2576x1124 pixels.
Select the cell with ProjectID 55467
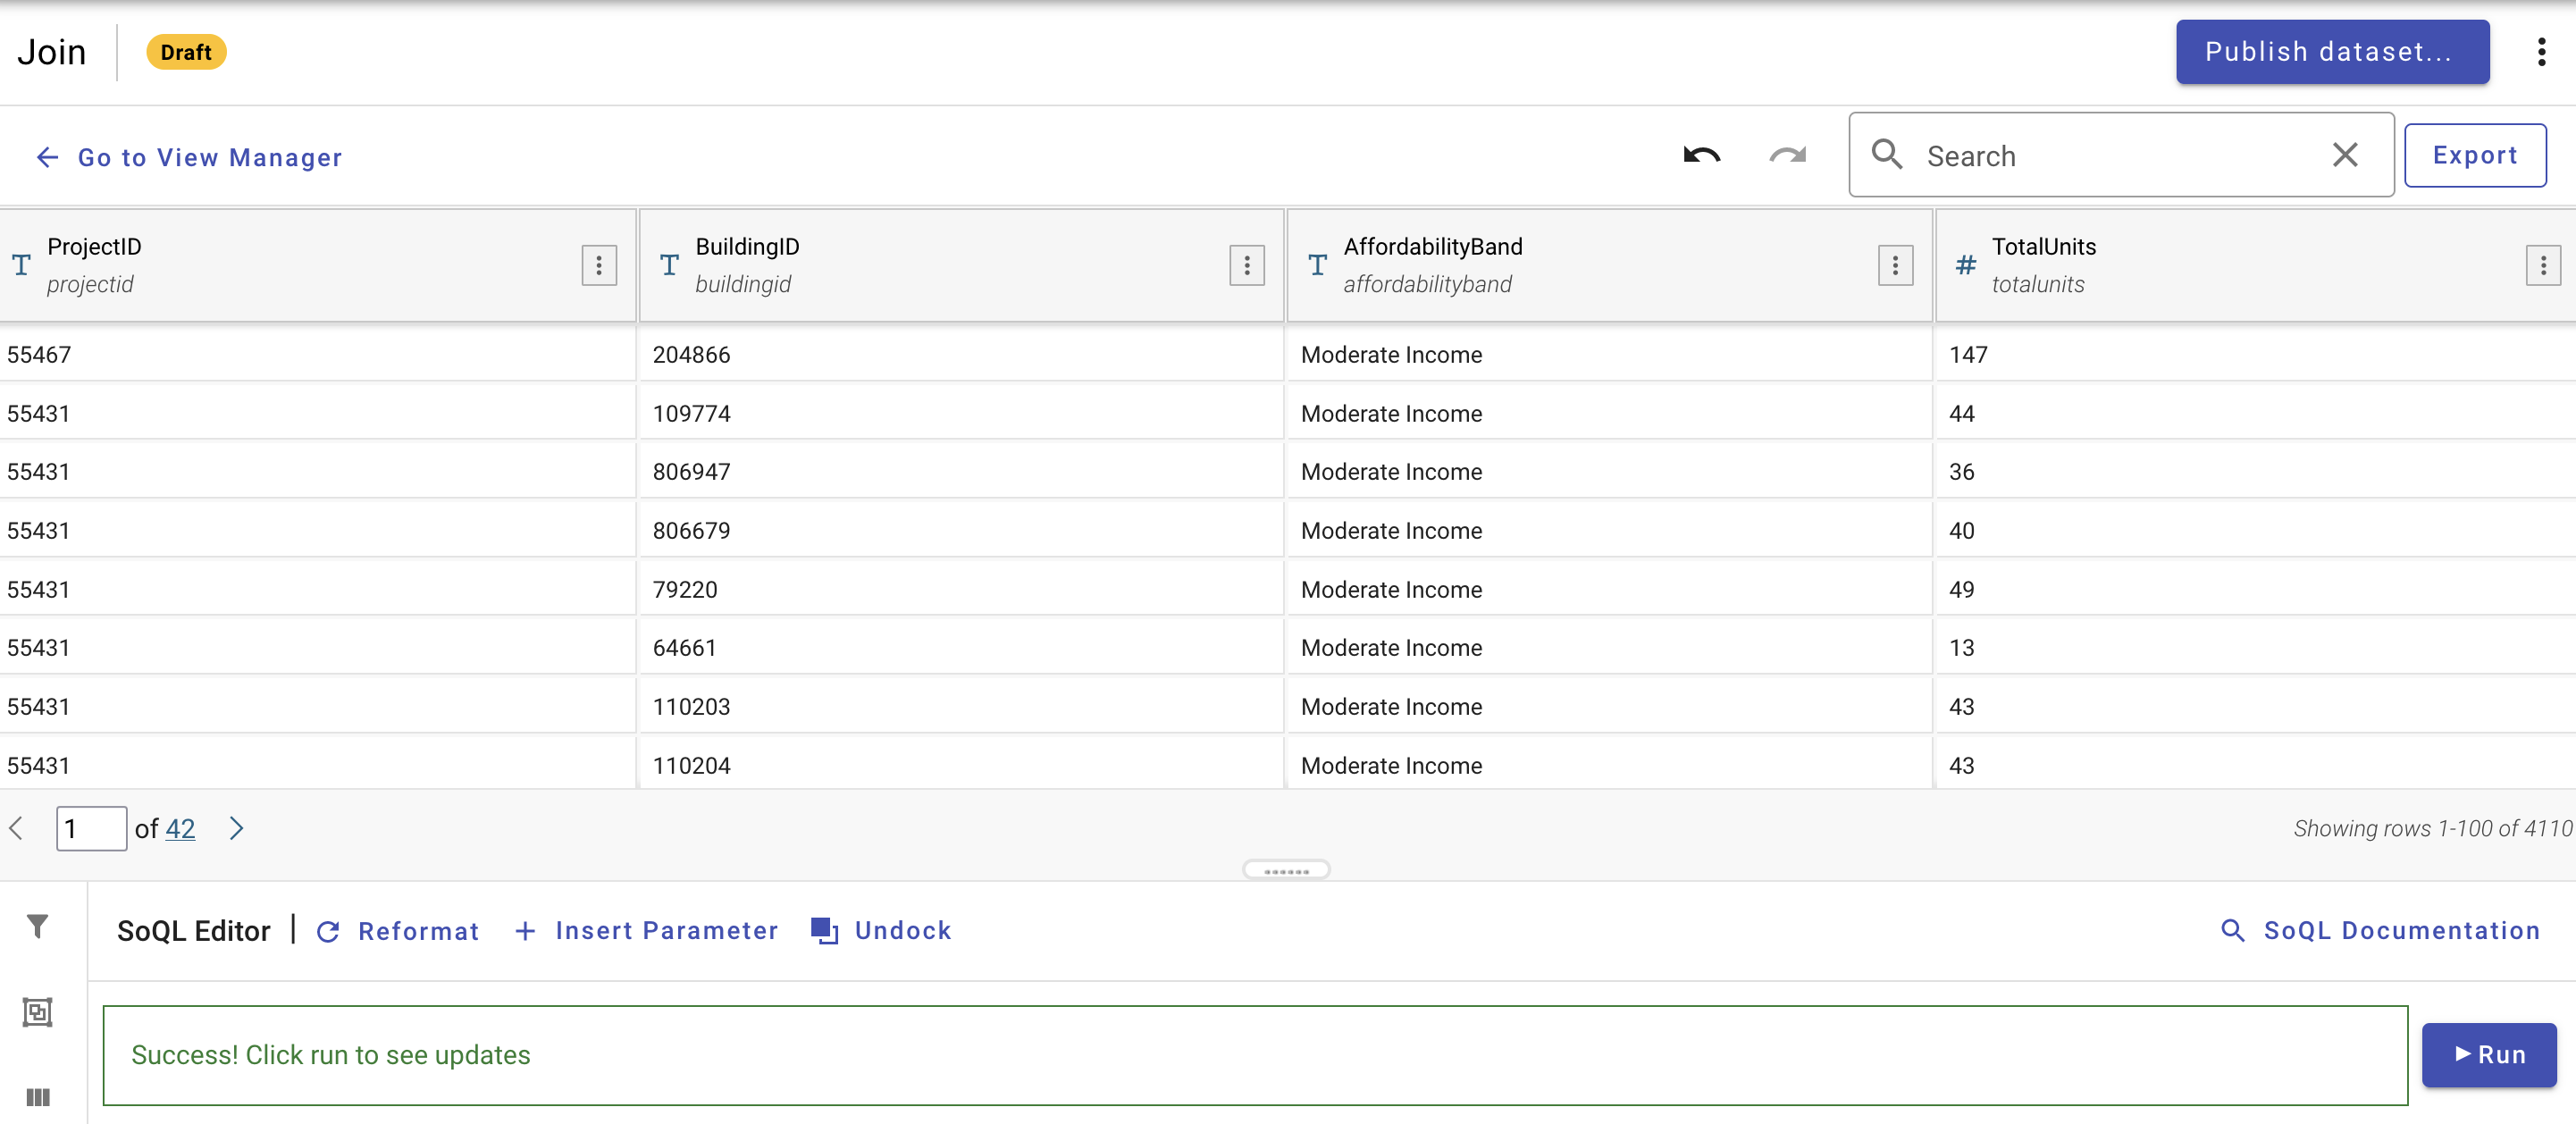317,355
